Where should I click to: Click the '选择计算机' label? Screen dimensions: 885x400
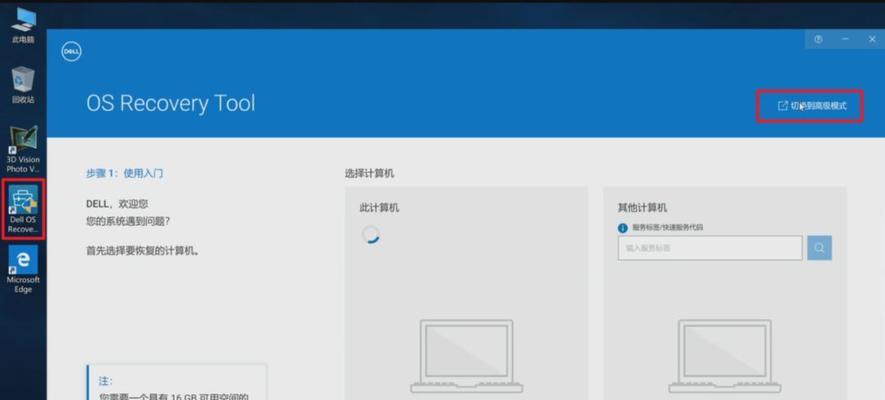tap(370, 173)
